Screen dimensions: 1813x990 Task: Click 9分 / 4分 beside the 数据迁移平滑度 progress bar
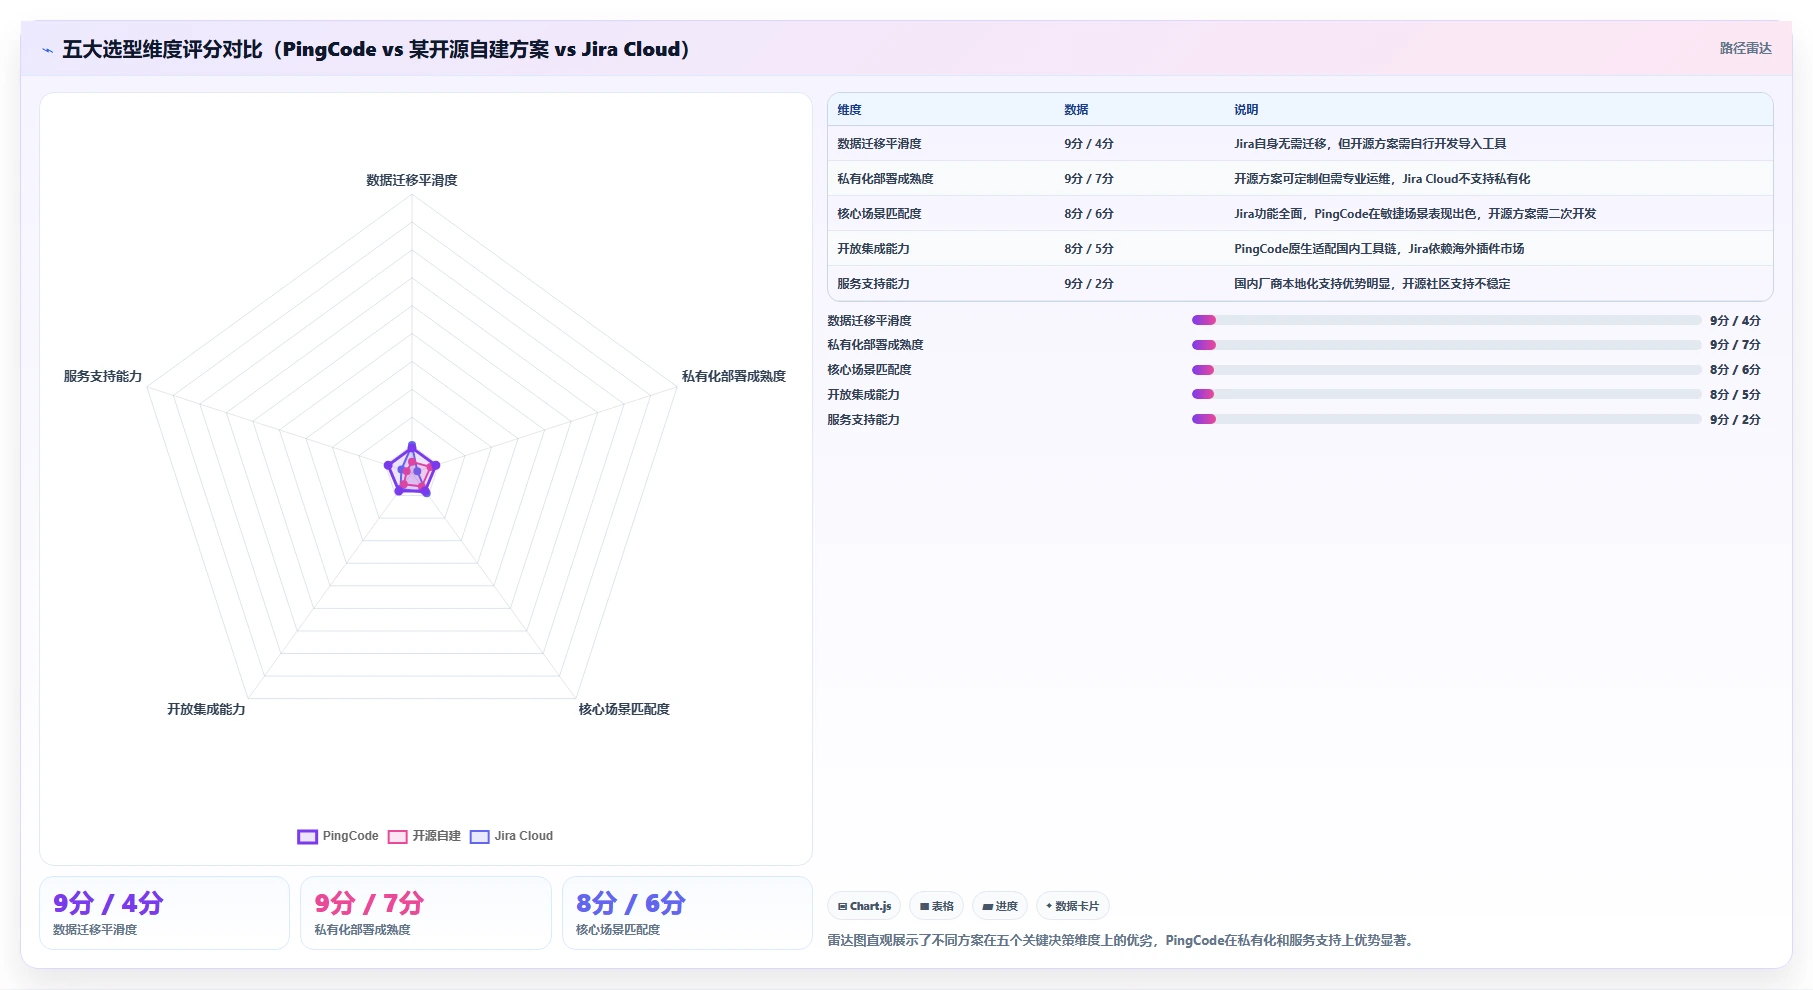(1735, 320)
